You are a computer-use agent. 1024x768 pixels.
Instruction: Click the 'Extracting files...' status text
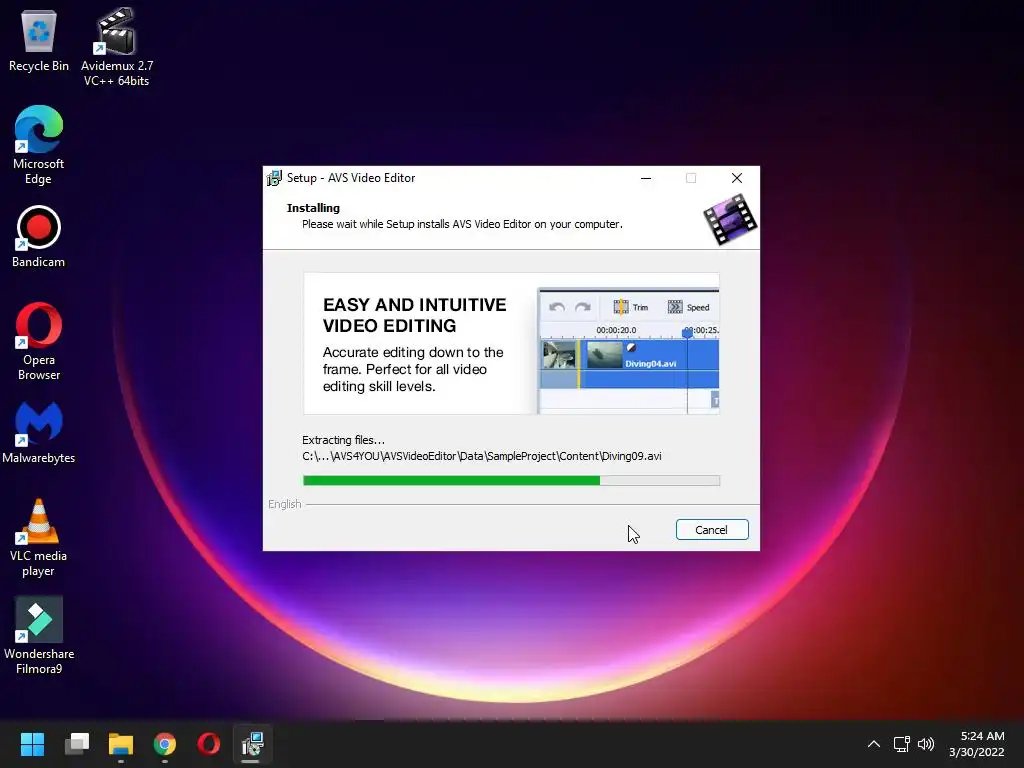click(x=344, y=440)
